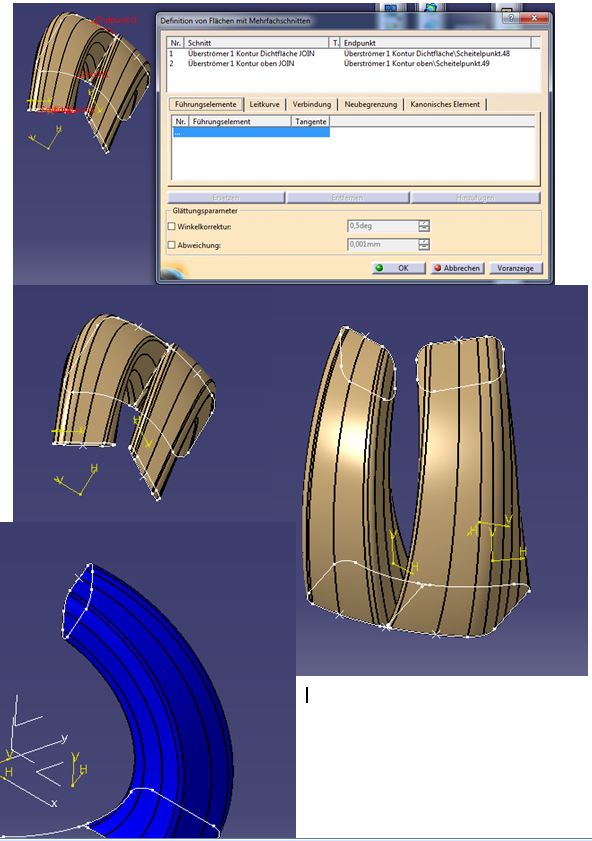Click the question mark help button in dialog title

[510, 19]
